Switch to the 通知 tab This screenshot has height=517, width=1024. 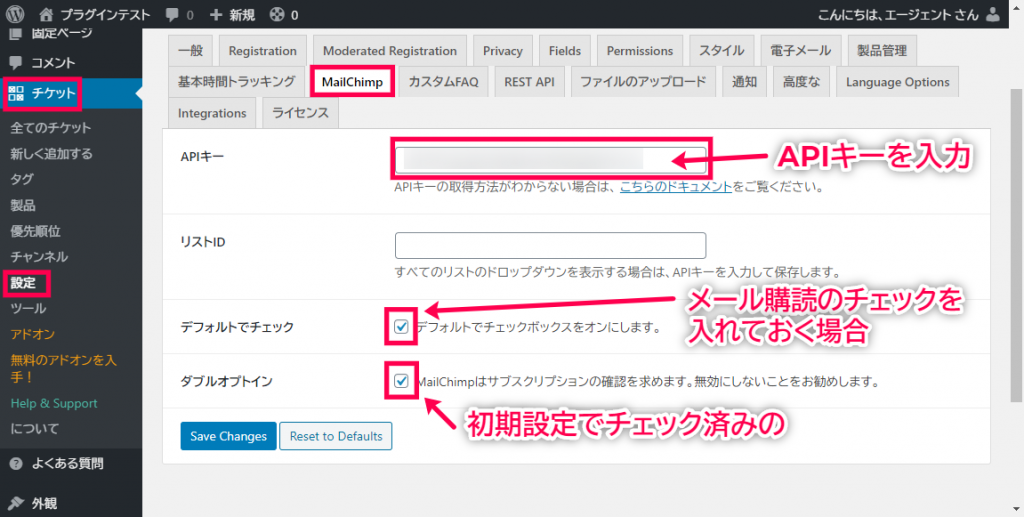(x=744, y=82)
